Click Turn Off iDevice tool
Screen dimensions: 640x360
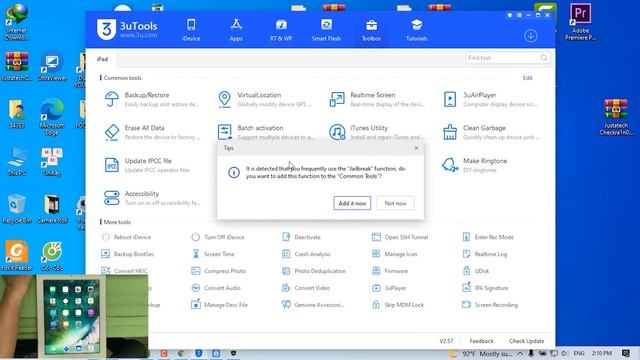pyautogui.click(x=218, y=237)
